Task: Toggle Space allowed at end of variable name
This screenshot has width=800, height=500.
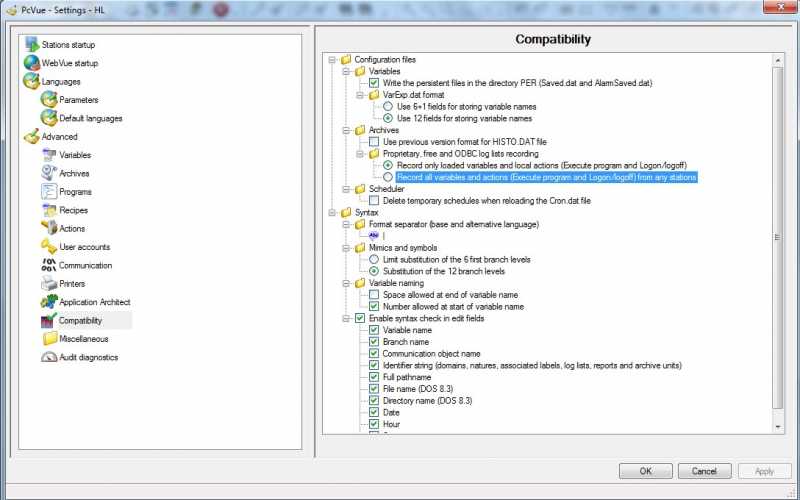Action: coord(374,295)
